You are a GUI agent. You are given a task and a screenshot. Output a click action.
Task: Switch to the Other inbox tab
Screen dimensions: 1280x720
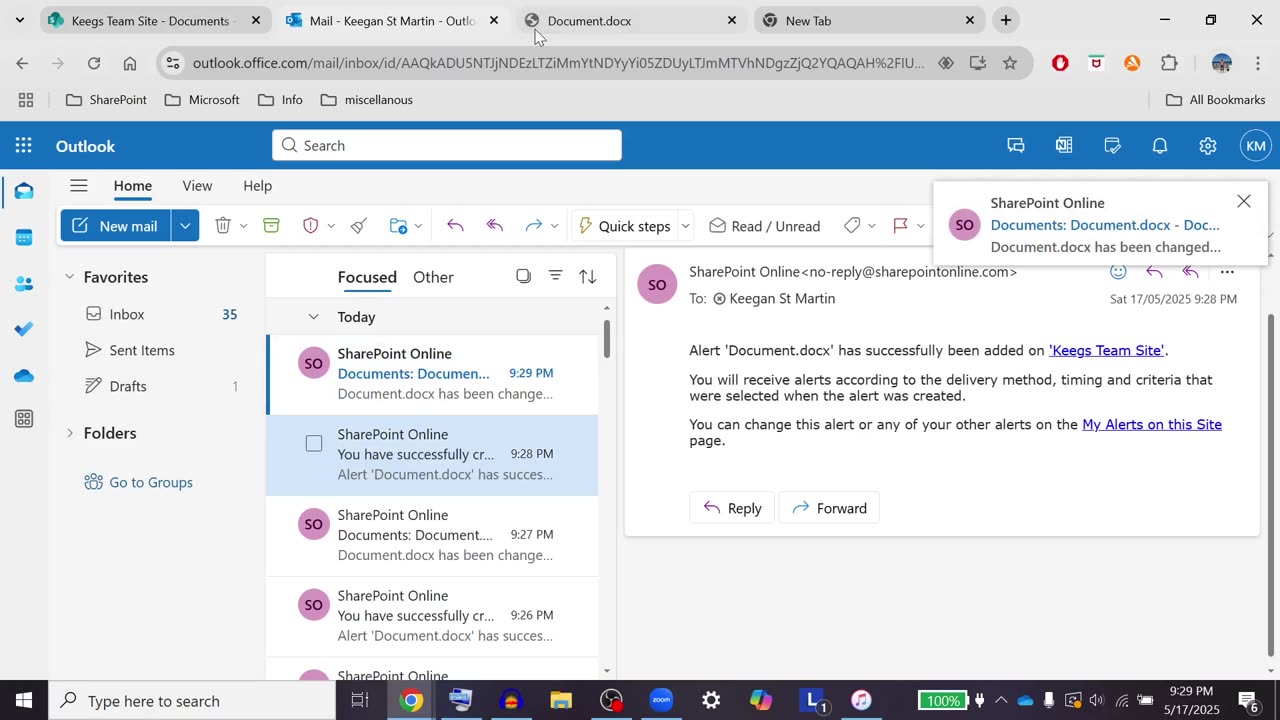pyautogui.click(x=433, y=277)
